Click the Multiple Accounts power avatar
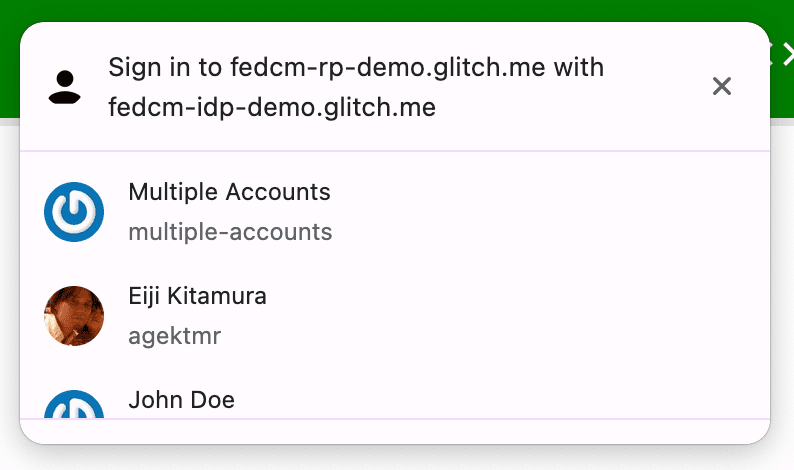The width and height of the screenshot is (794, 470). pyautogui.click(x=74, y=211)
